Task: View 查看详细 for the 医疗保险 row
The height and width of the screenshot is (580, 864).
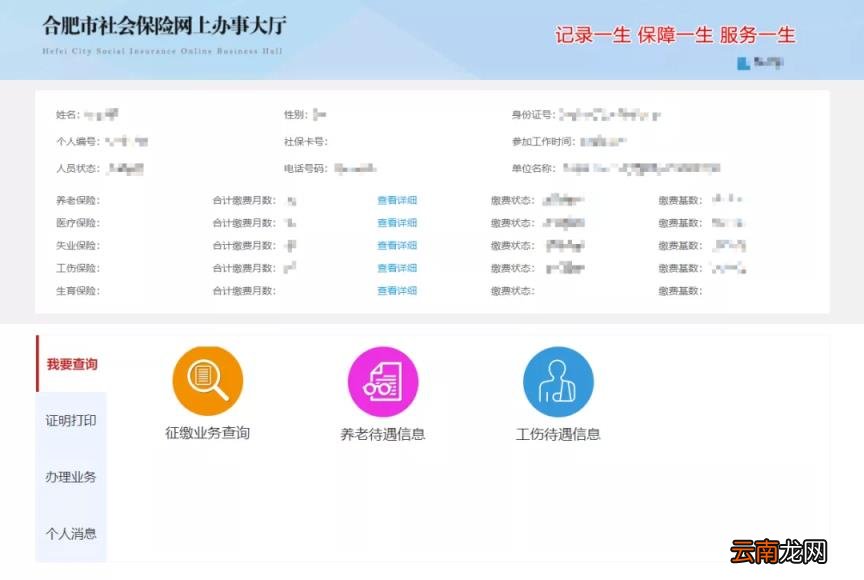Action: tap(397, 223)
